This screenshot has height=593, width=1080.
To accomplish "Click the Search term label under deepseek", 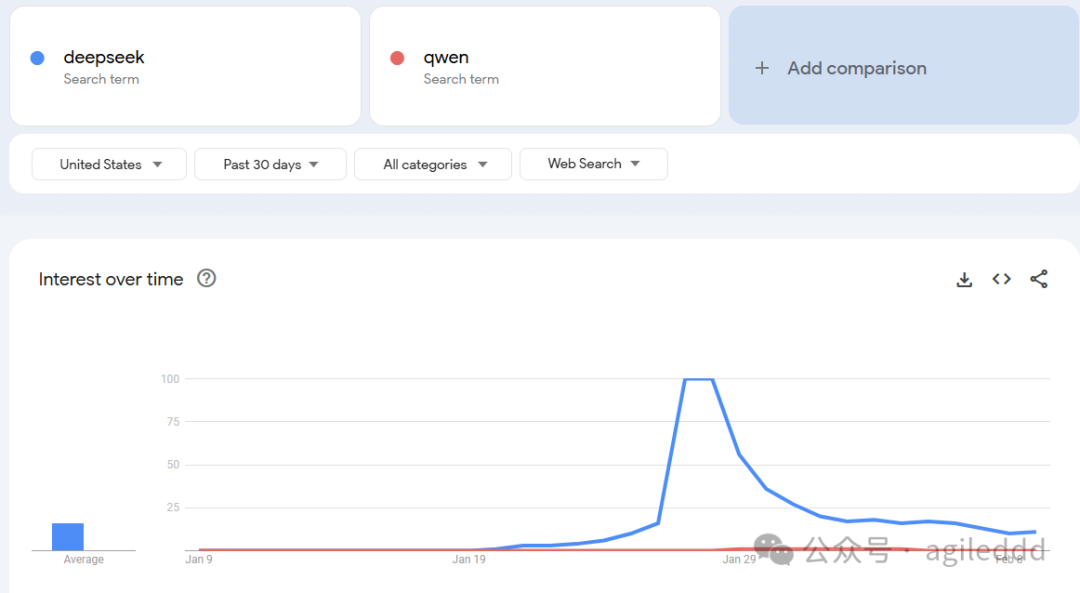I will pyautogui.click(x=101, y=79).
